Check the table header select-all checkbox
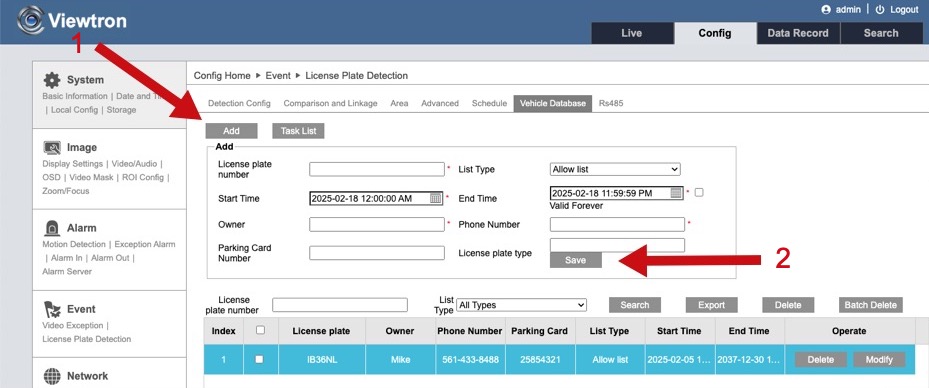 pyautogui.click(x=260, y=331)
